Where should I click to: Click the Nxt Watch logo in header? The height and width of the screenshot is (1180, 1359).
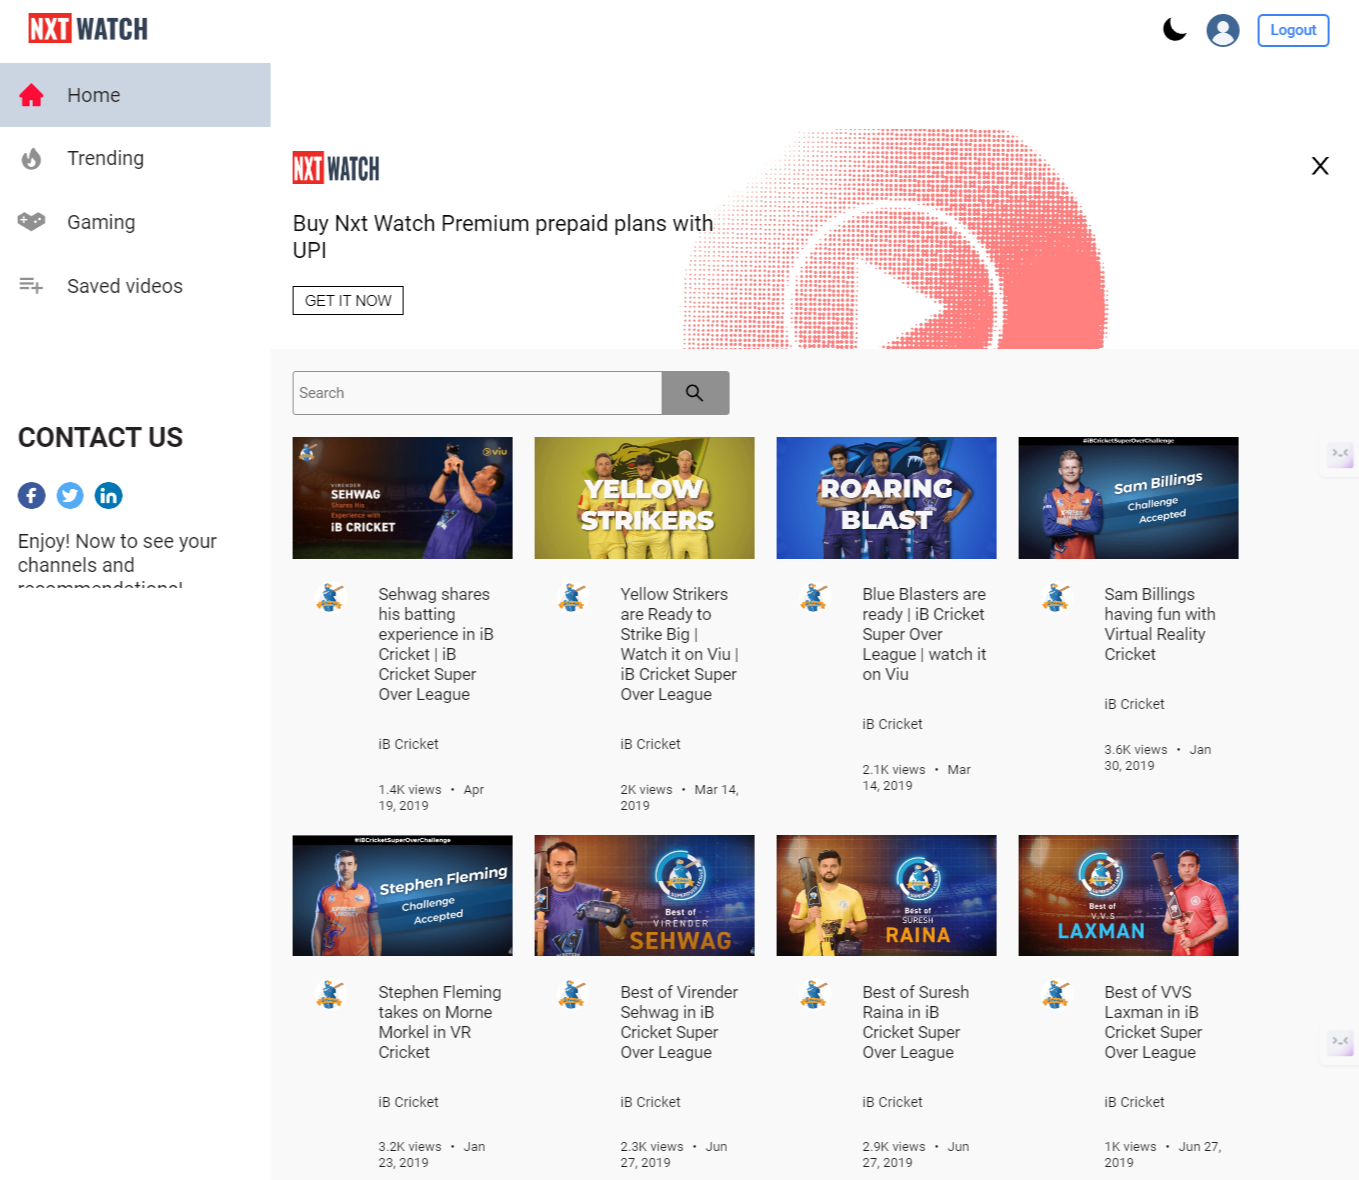tap(88, 29)
